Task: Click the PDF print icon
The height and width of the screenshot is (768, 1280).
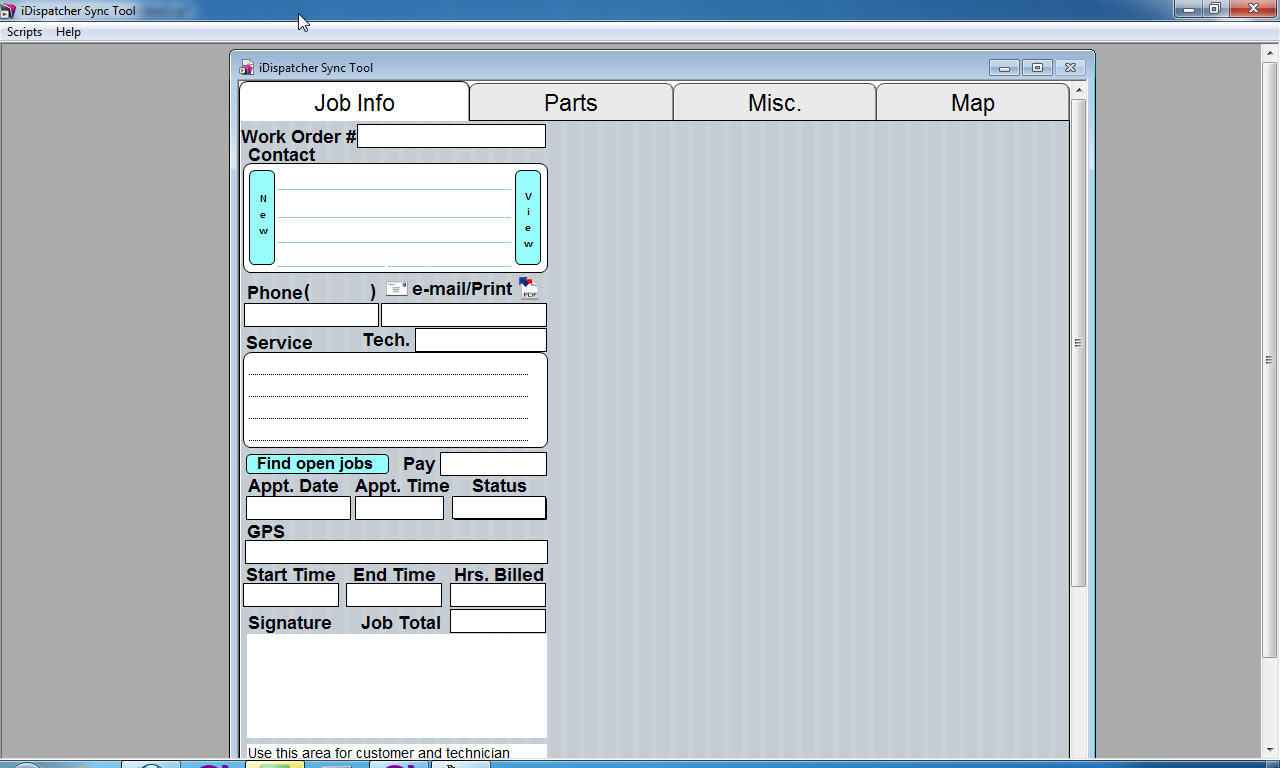Action: coord(528,289)
